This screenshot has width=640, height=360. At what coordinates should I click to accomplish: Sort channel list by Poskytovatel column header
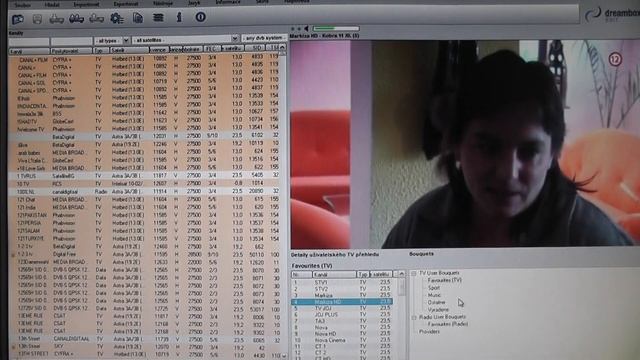point(71,51)
